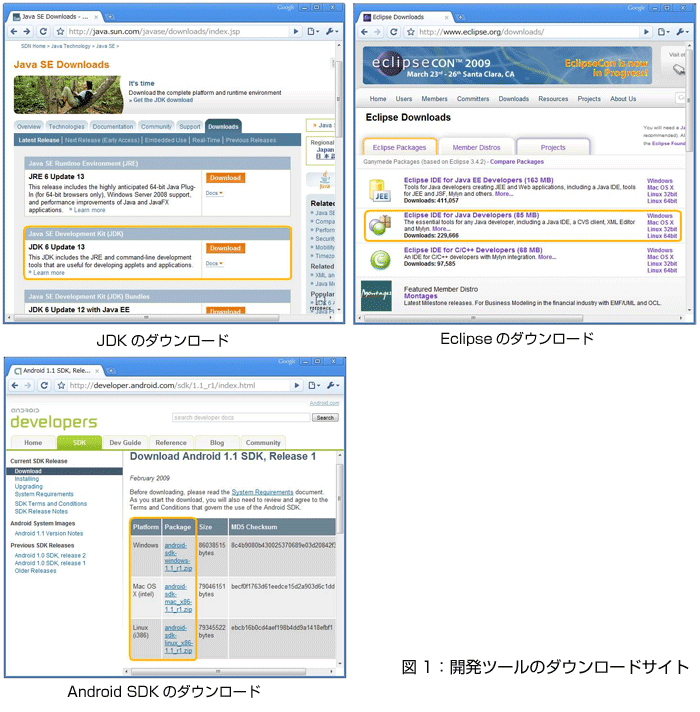
Task: Click address bar in Android SDK window
Action: [x=179, y=385]
